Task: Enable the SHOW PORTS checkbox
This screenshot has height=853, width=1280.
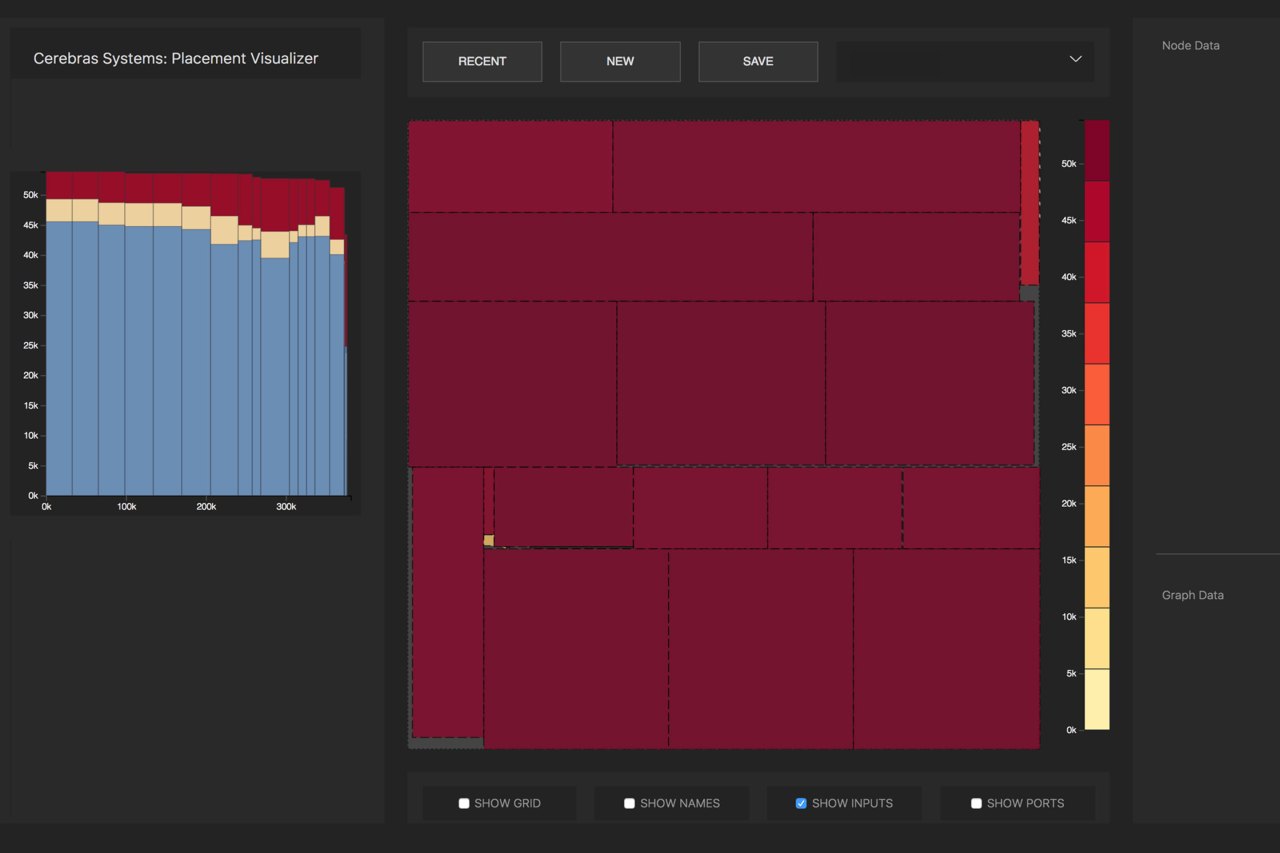Action: click(x=976, y=803)
